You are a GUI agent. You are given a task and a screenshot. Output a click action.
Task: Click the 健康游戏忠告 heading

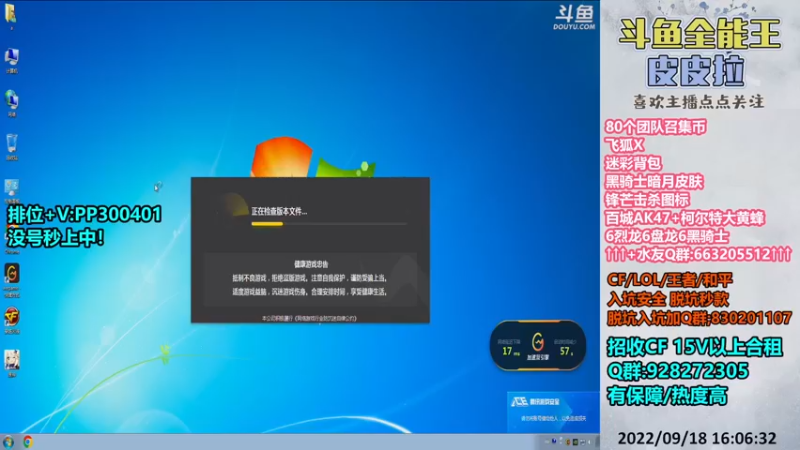[x=311, y=264]
